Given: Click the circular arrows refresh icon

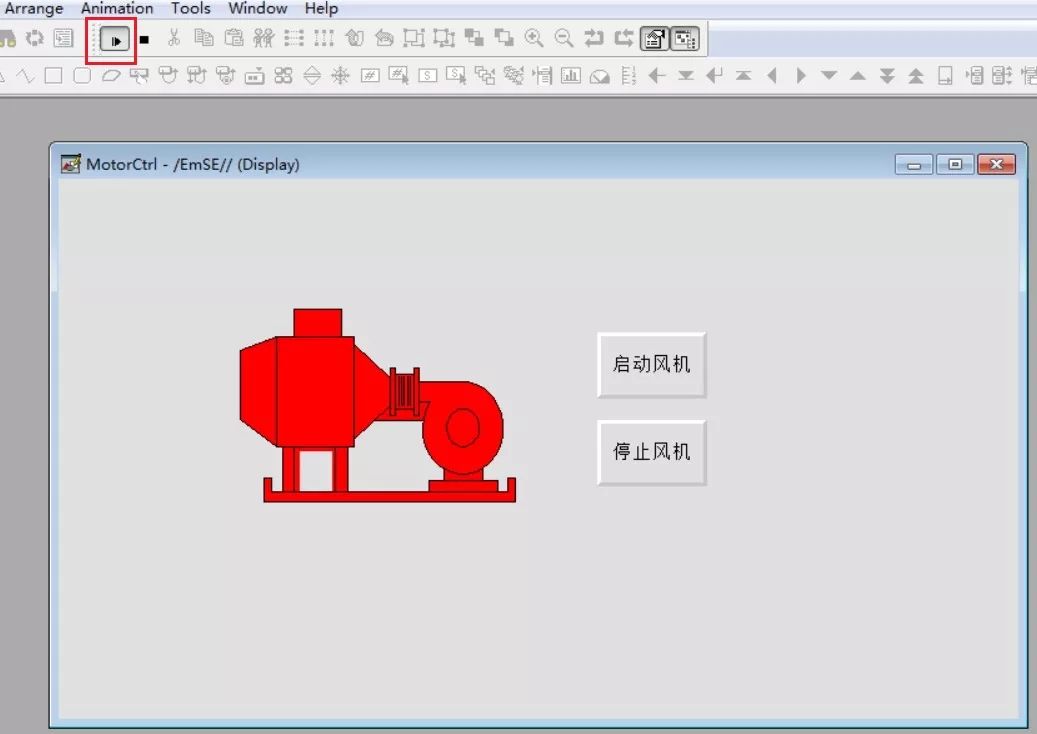Looking at the screenshot, I should click(34, 38).
